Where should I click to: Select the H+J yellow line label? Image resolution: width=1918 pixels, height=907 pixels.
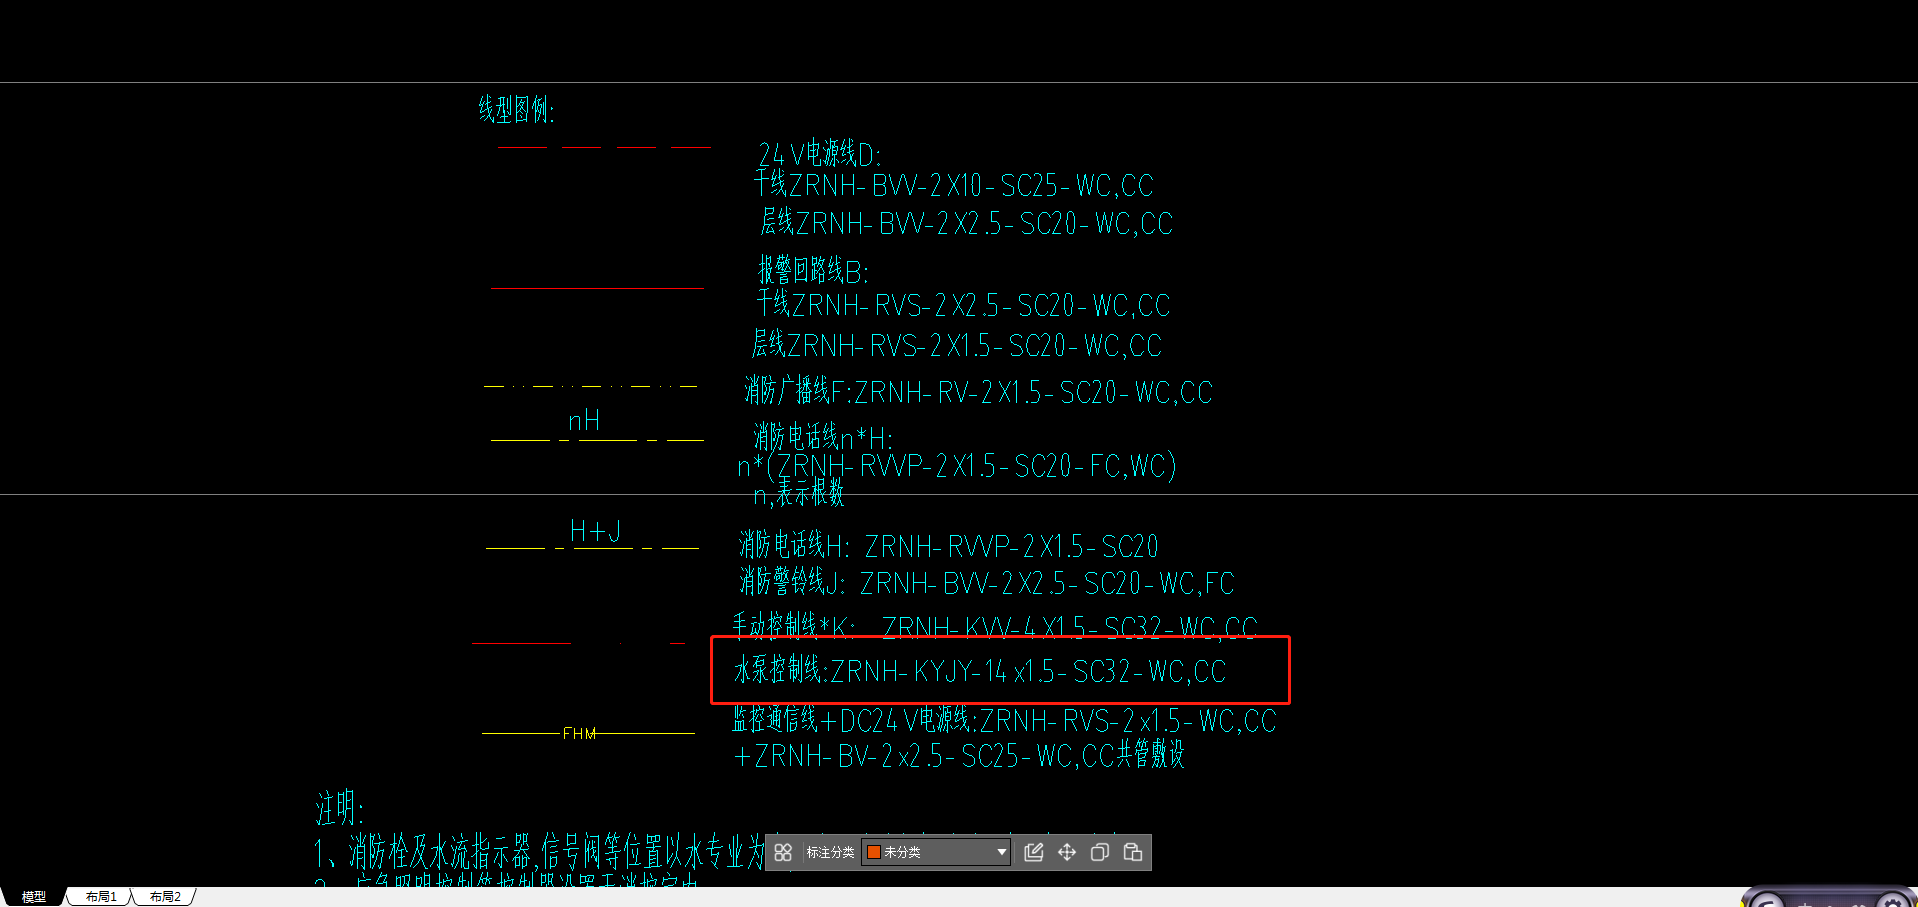point(595,531)
